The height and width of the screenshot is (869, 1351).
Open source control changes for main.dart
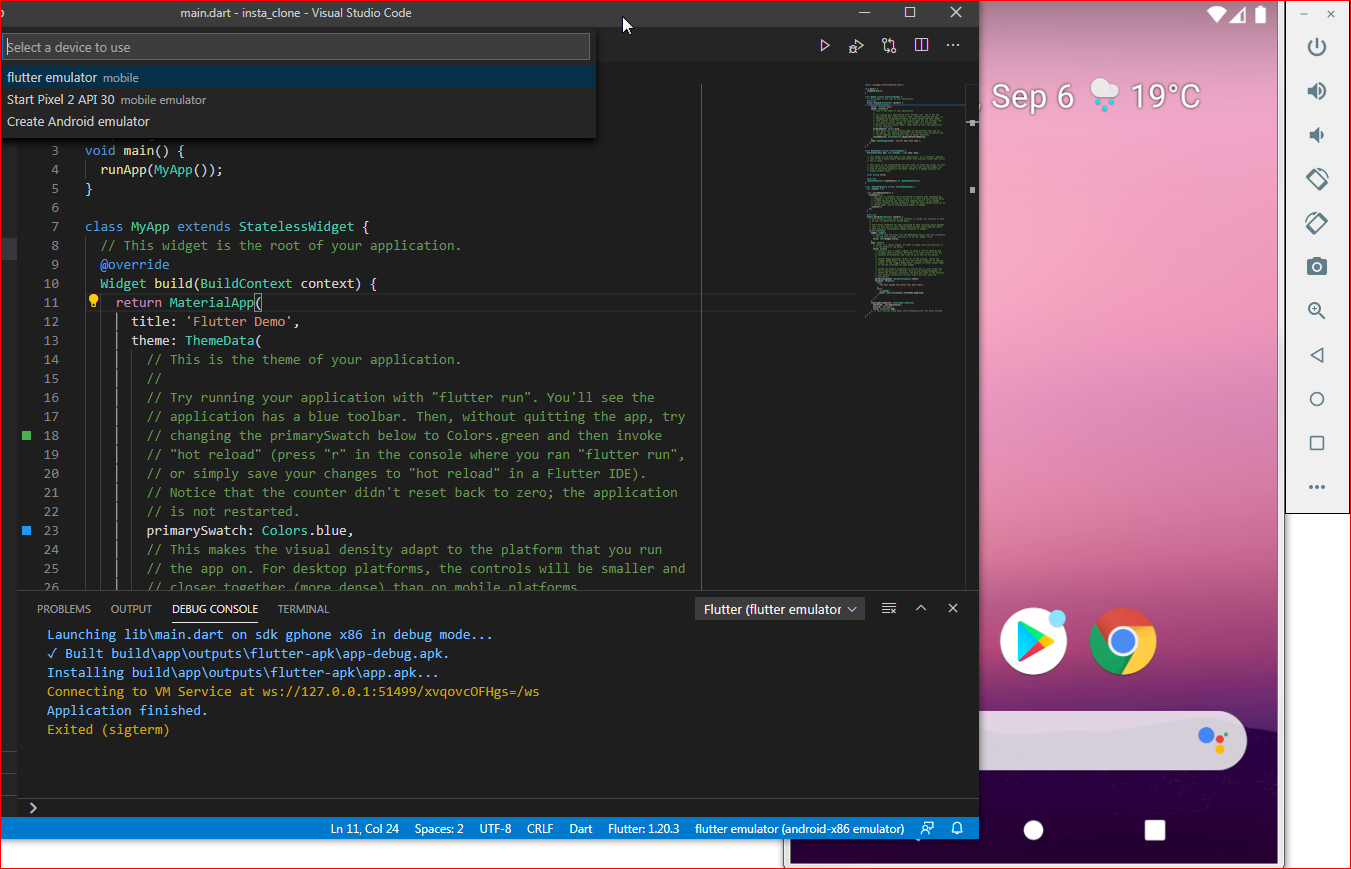click(x=889, y=46)
